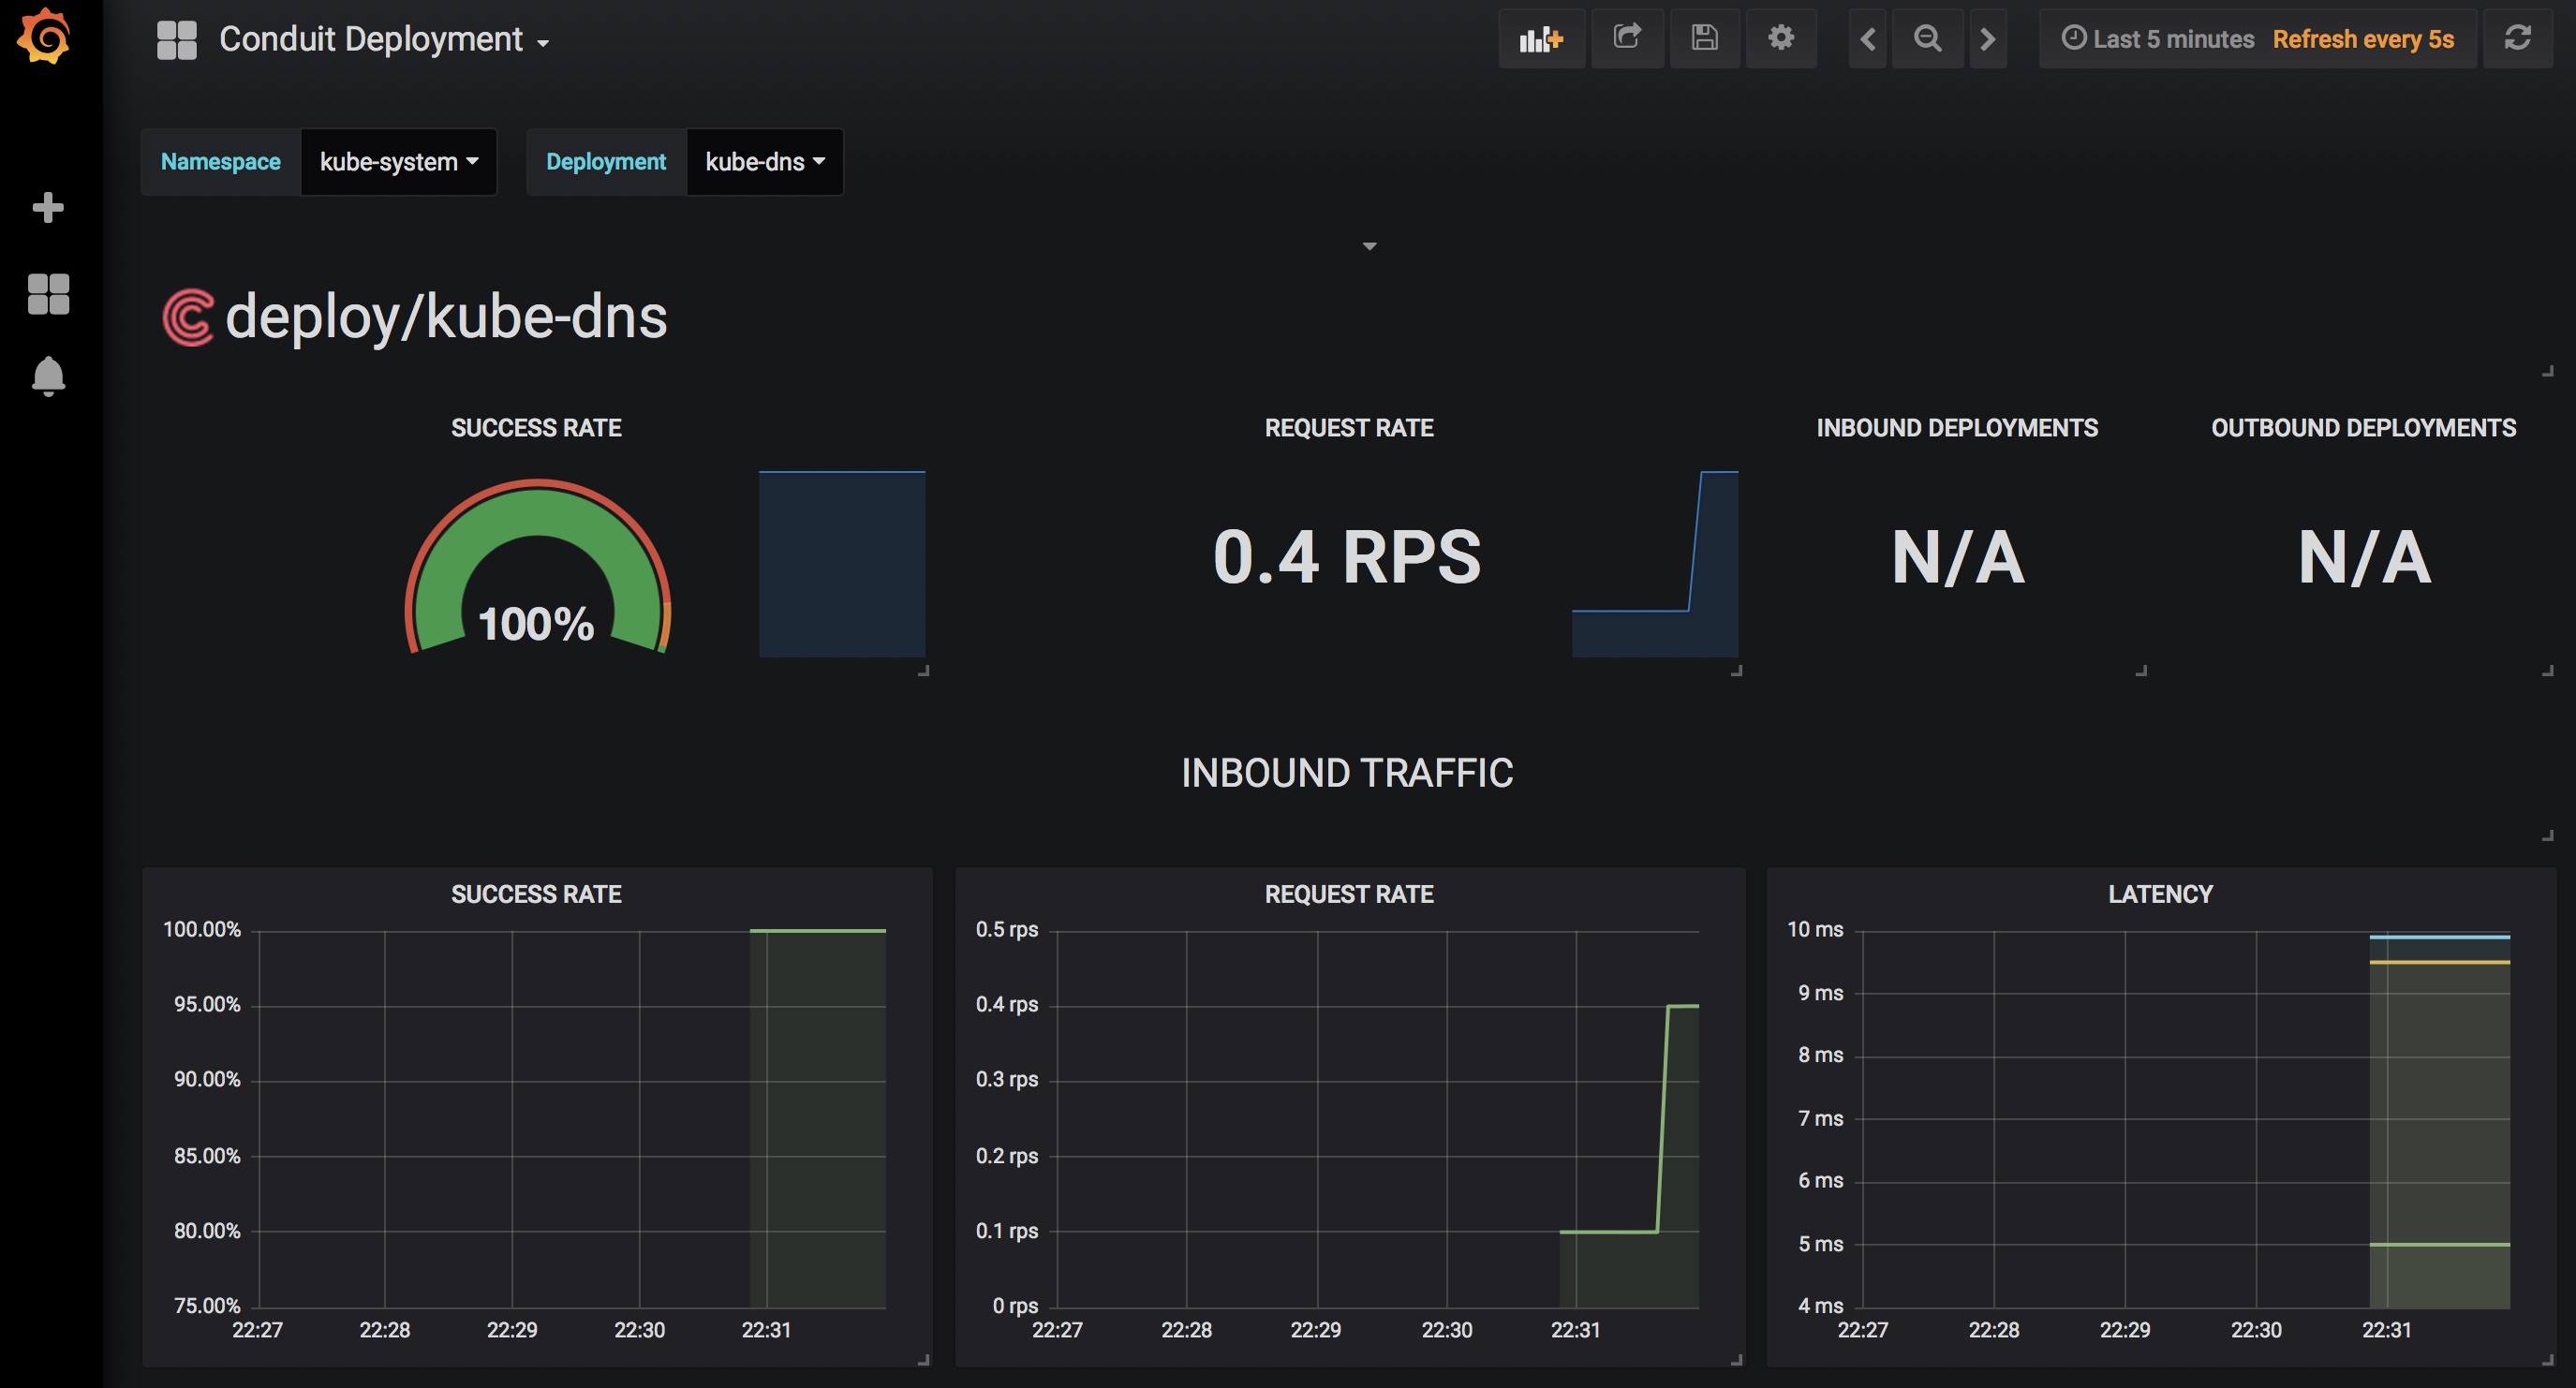Screen dimensions: 2576x1388
Task: Click the rising green line in request rate graph
Action: coord(1662,1119)
